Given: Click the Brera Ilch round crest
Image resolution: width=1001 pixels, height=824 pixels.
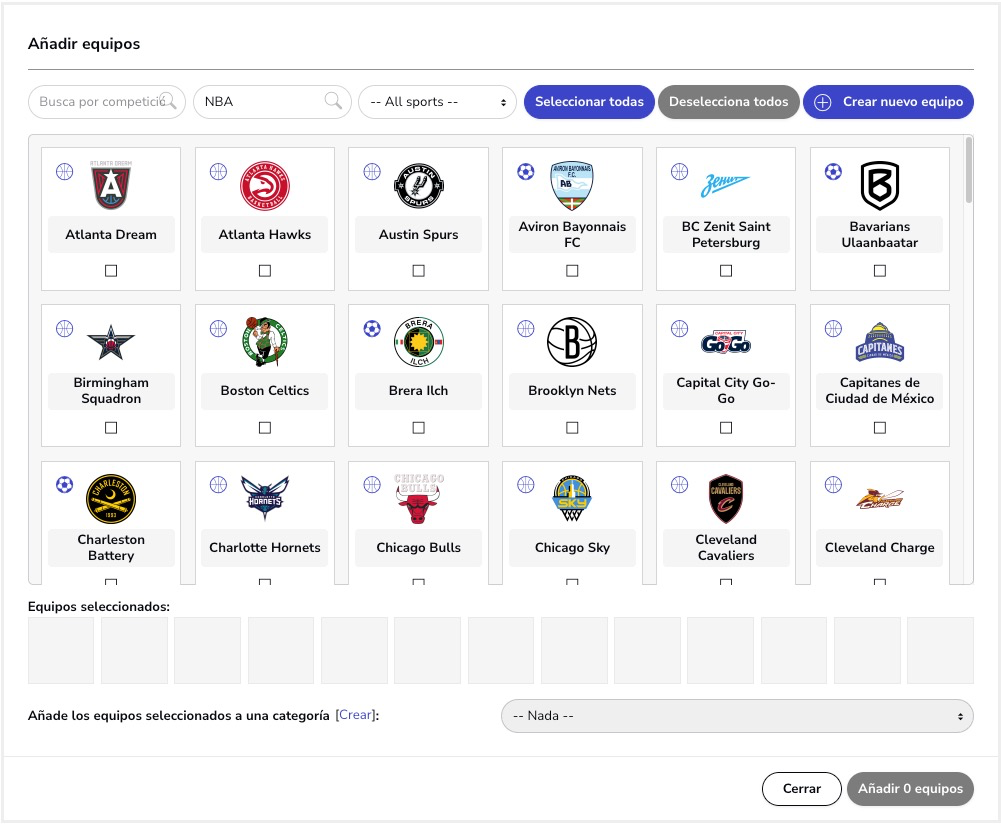Looking at the screenshot, I should [x=419, y=342].
